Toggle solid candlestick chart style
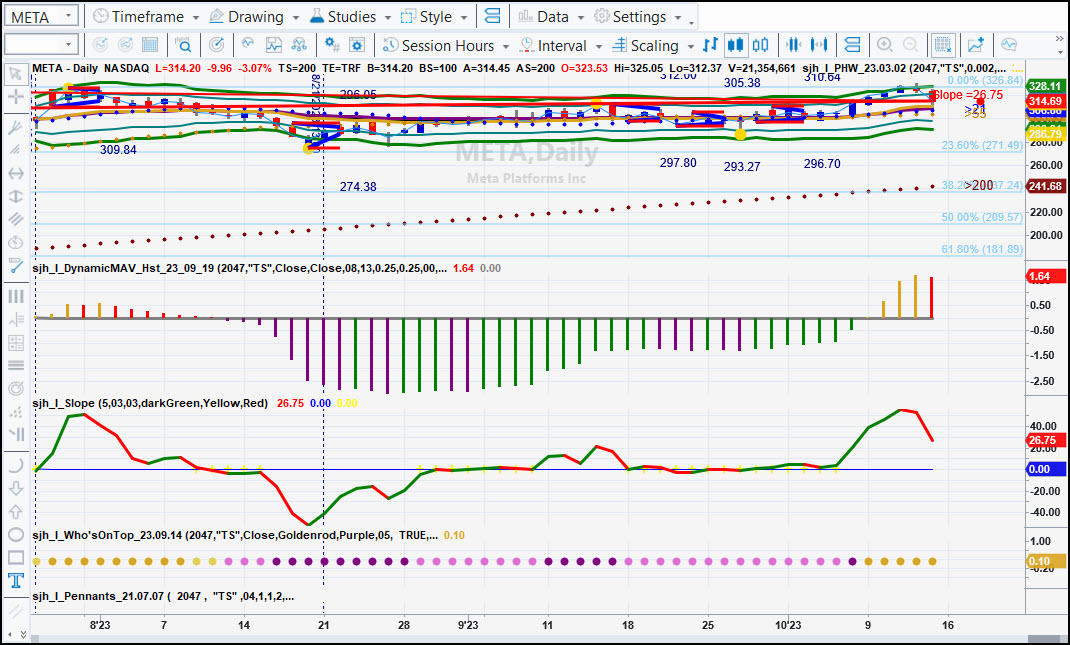The image size is (1070, 645). (736, 45)
